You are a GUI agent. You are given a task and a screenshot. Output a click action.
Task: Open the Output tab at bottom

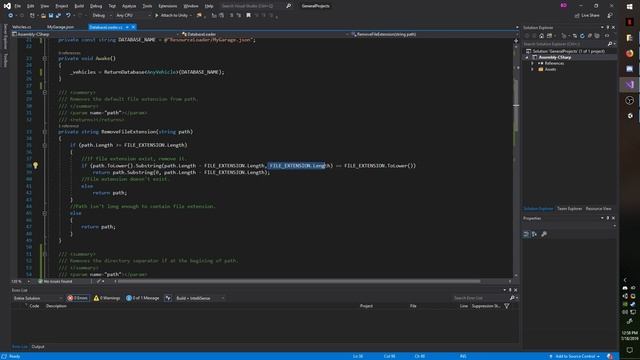(x=38, y=347)
